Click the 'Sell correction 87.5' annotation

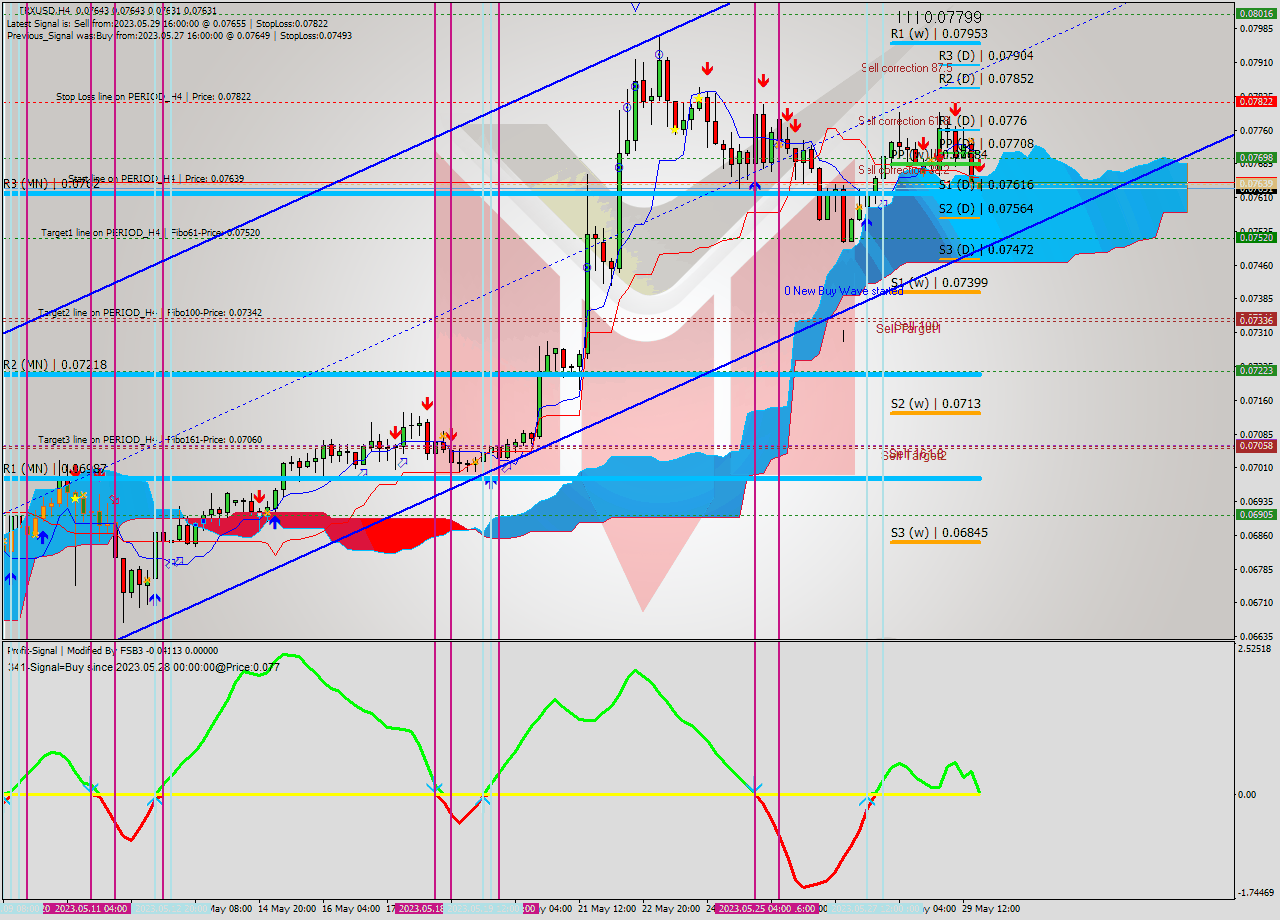point(907,68)
